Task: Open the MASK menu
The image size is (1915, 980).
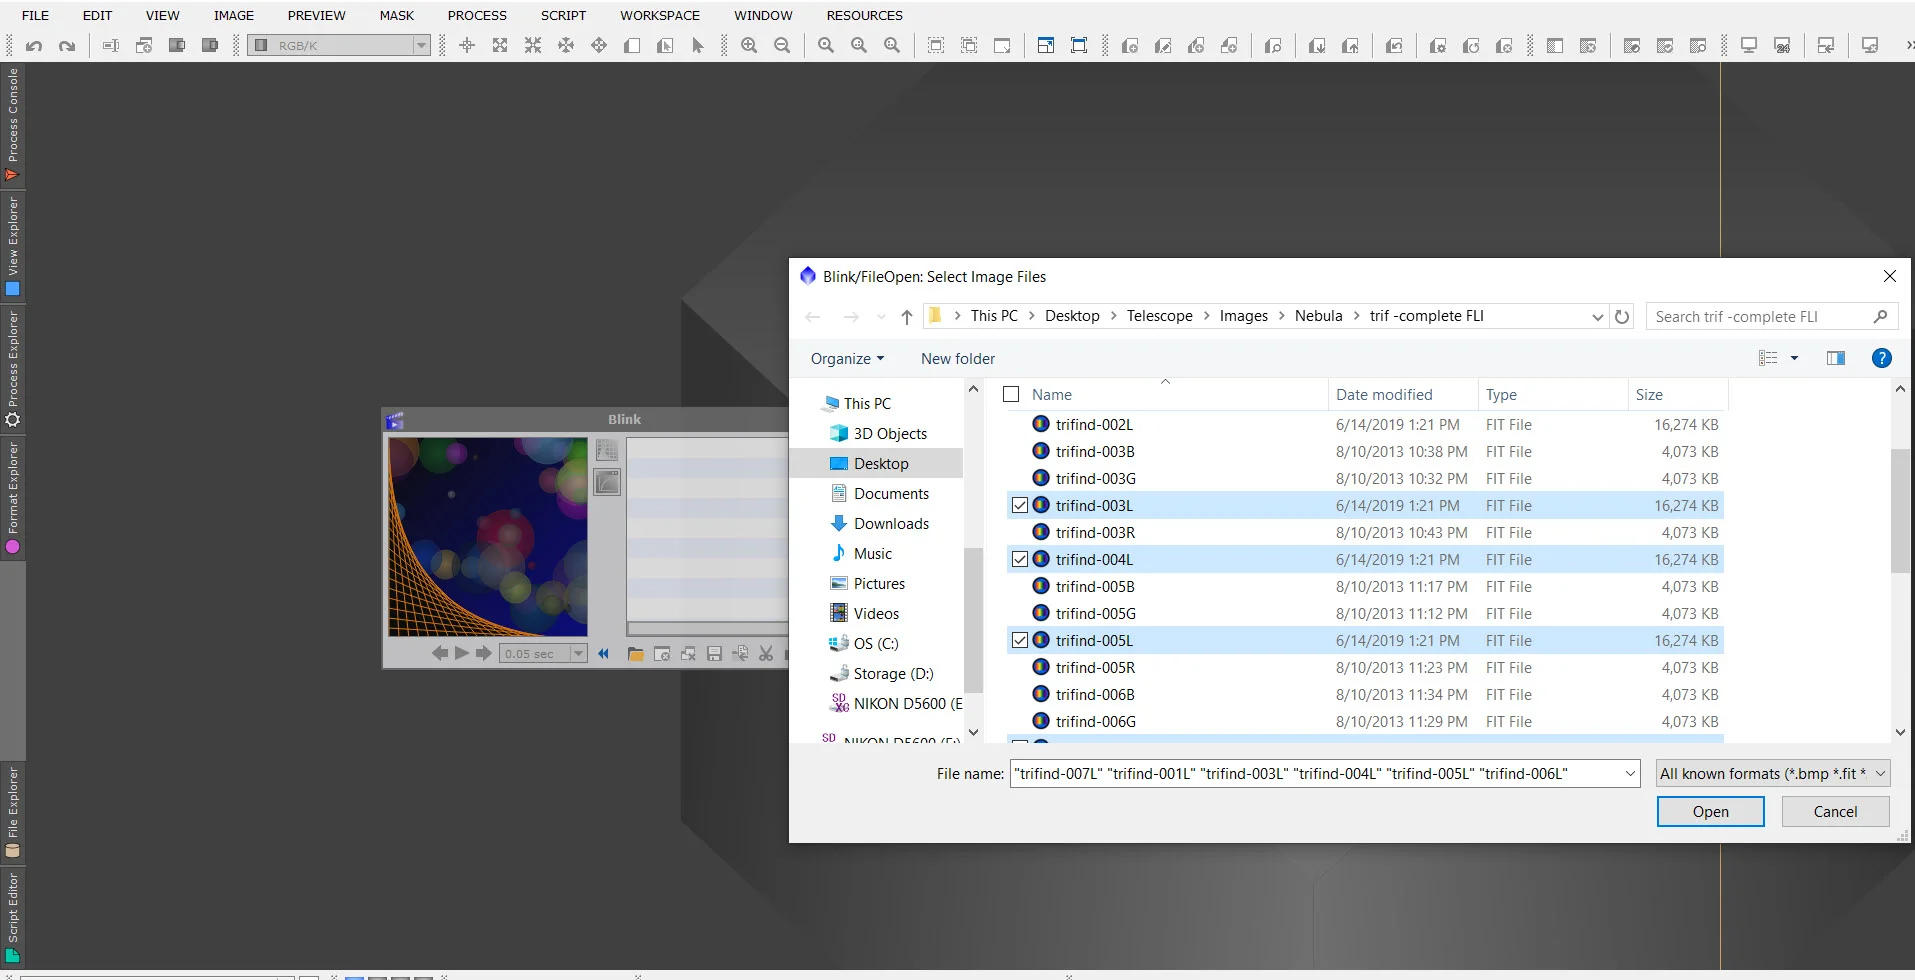Action: coord(396,15)
